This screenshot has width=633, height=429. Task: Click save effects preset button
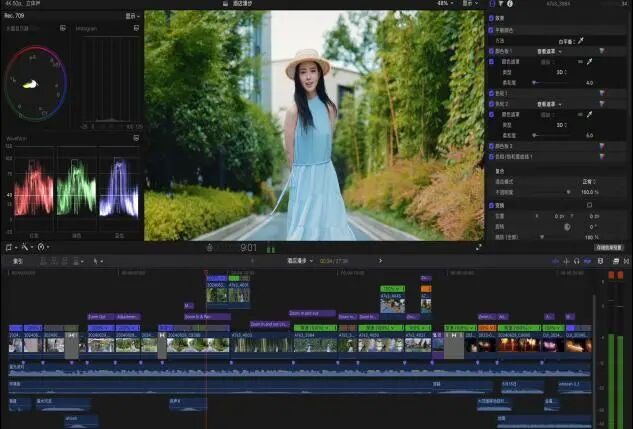[609, 247]
